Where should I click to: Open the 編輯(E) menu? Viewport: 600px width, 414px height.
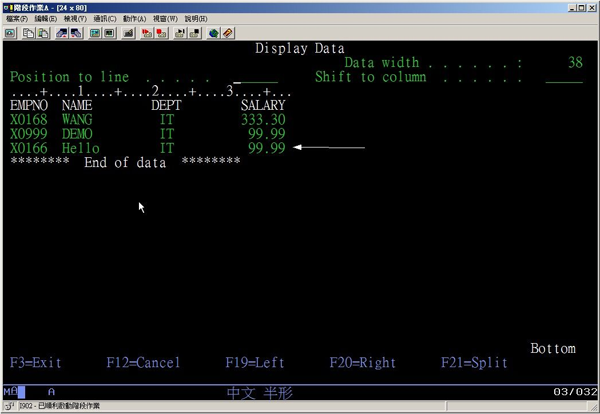[46, 19]
